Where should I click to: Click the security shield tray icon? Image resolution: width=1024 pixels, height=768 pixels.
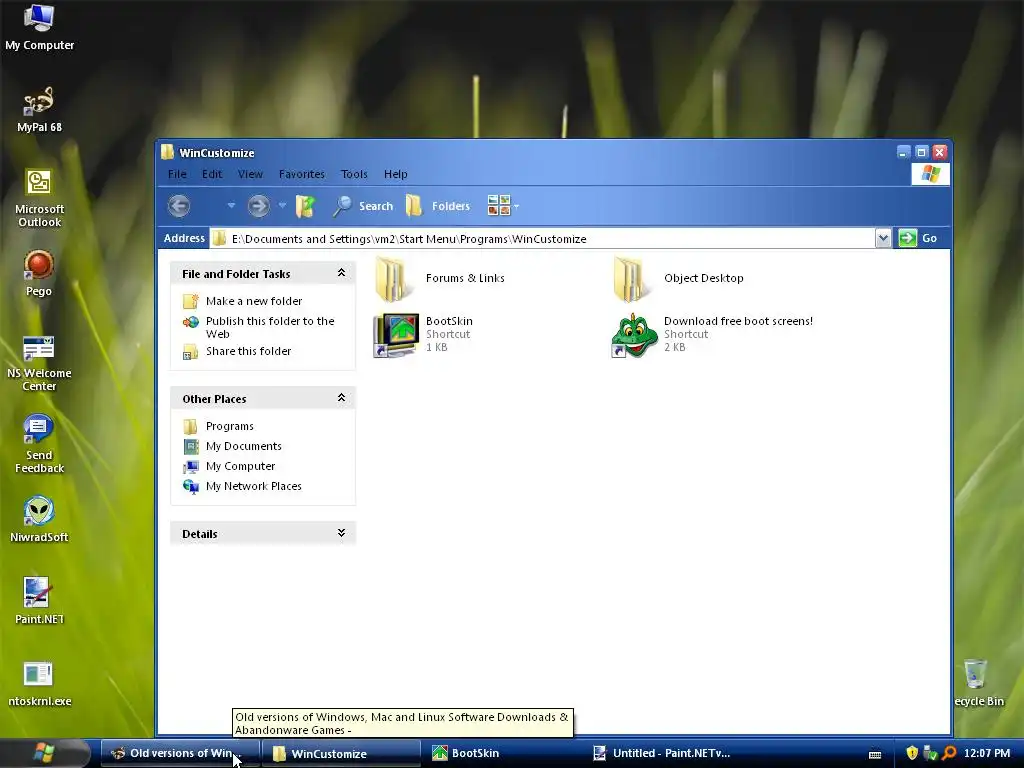(x=912, y=753)
